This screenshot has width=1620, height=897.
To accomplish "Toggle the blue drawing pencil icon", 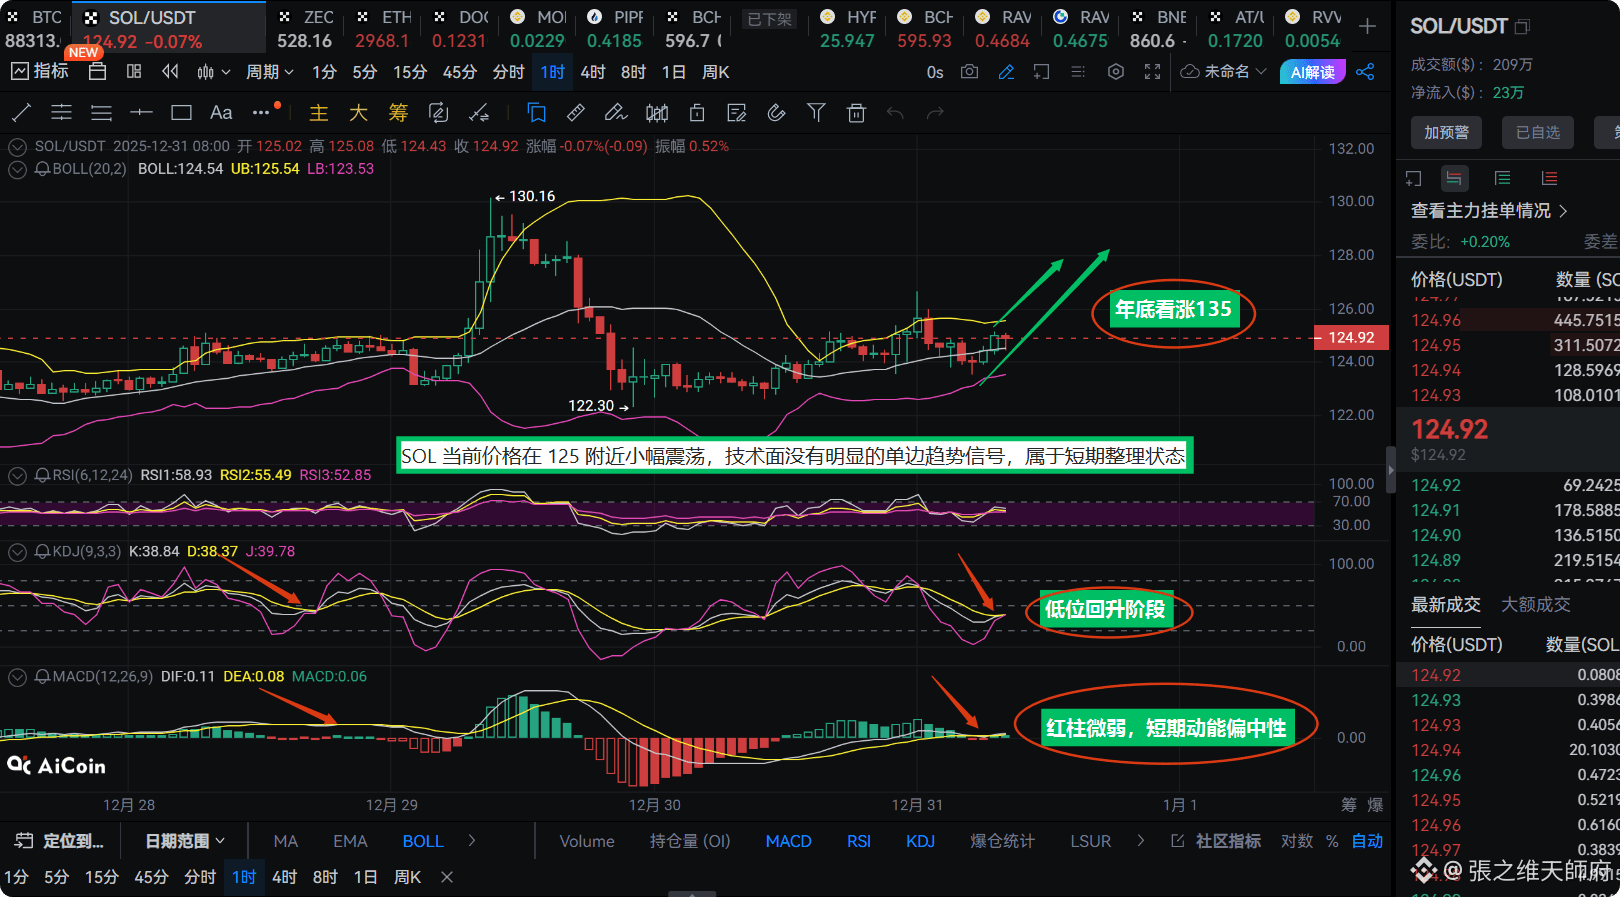I will click(x=1006, y=72).
